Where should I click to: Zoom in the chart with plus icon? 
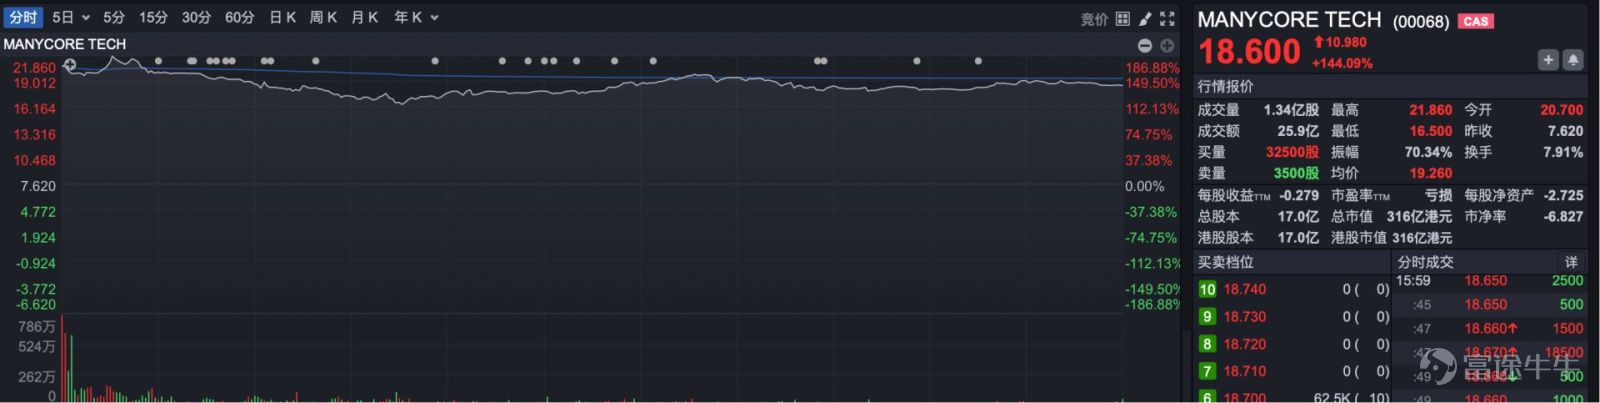click(x=1167, y=46)
